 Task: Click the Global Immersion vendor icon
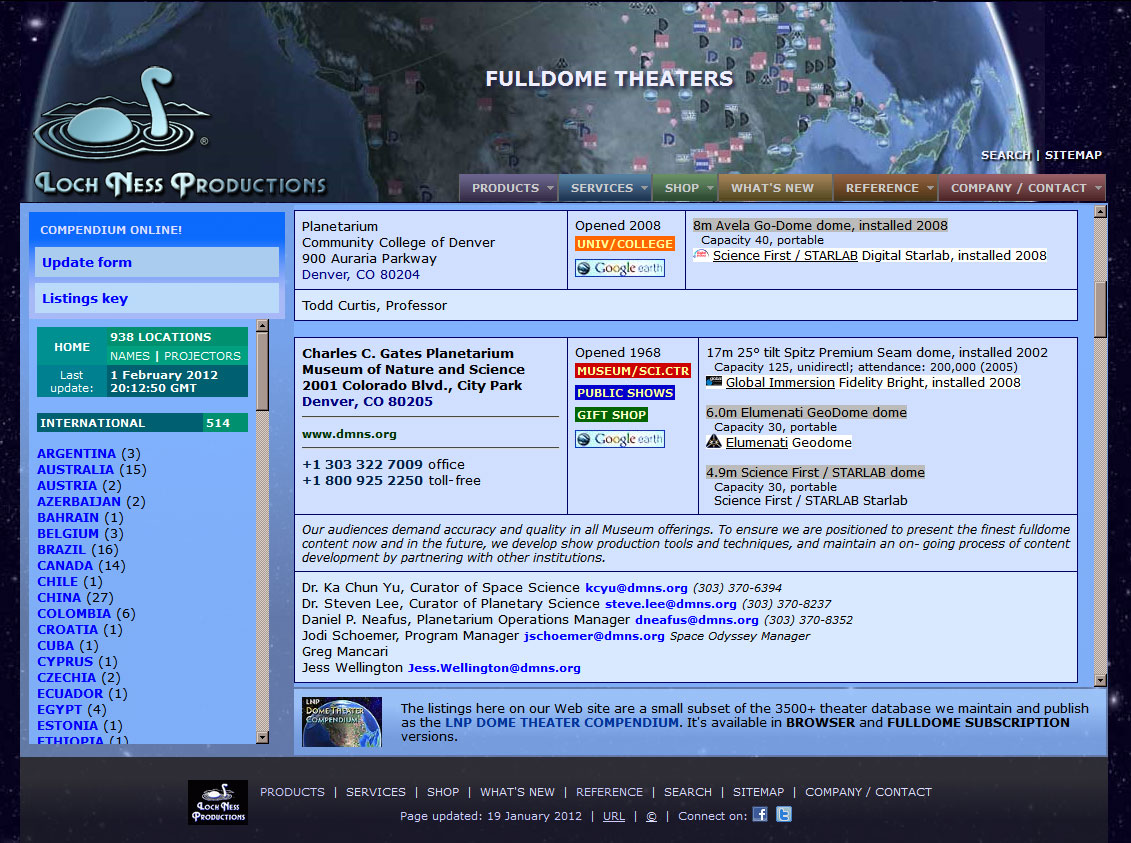[713, 382]
